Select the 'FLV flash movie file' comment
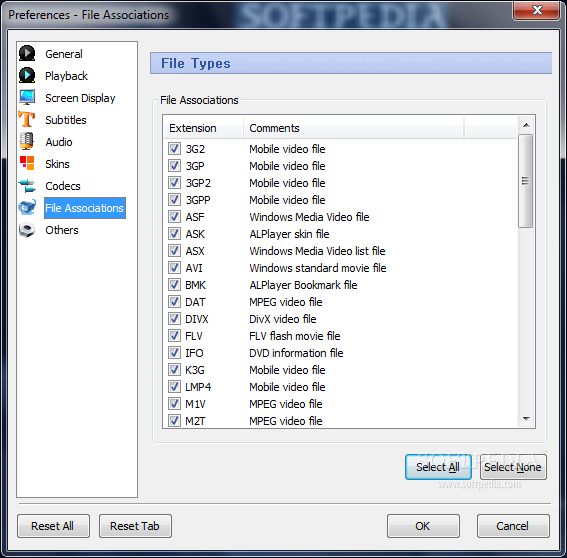Screen dimensions: 567x558 pyautogui.click(x=294, y=336)
